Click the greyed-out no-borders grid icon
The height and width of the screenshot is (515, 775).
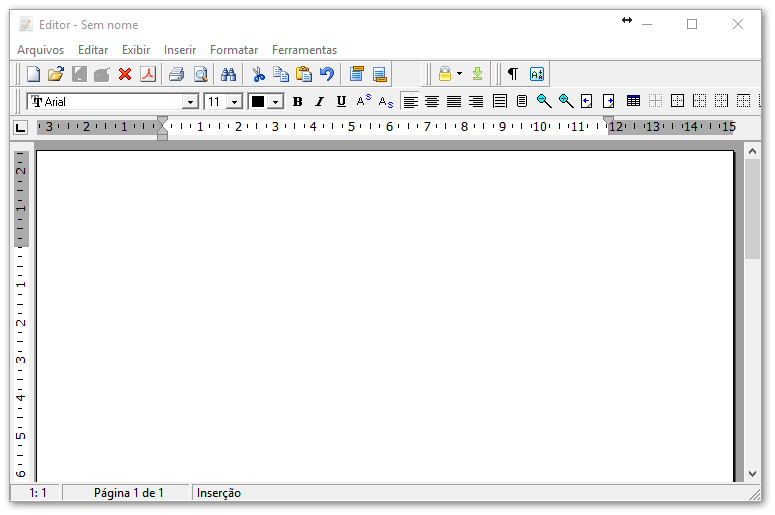coord(655,101)
